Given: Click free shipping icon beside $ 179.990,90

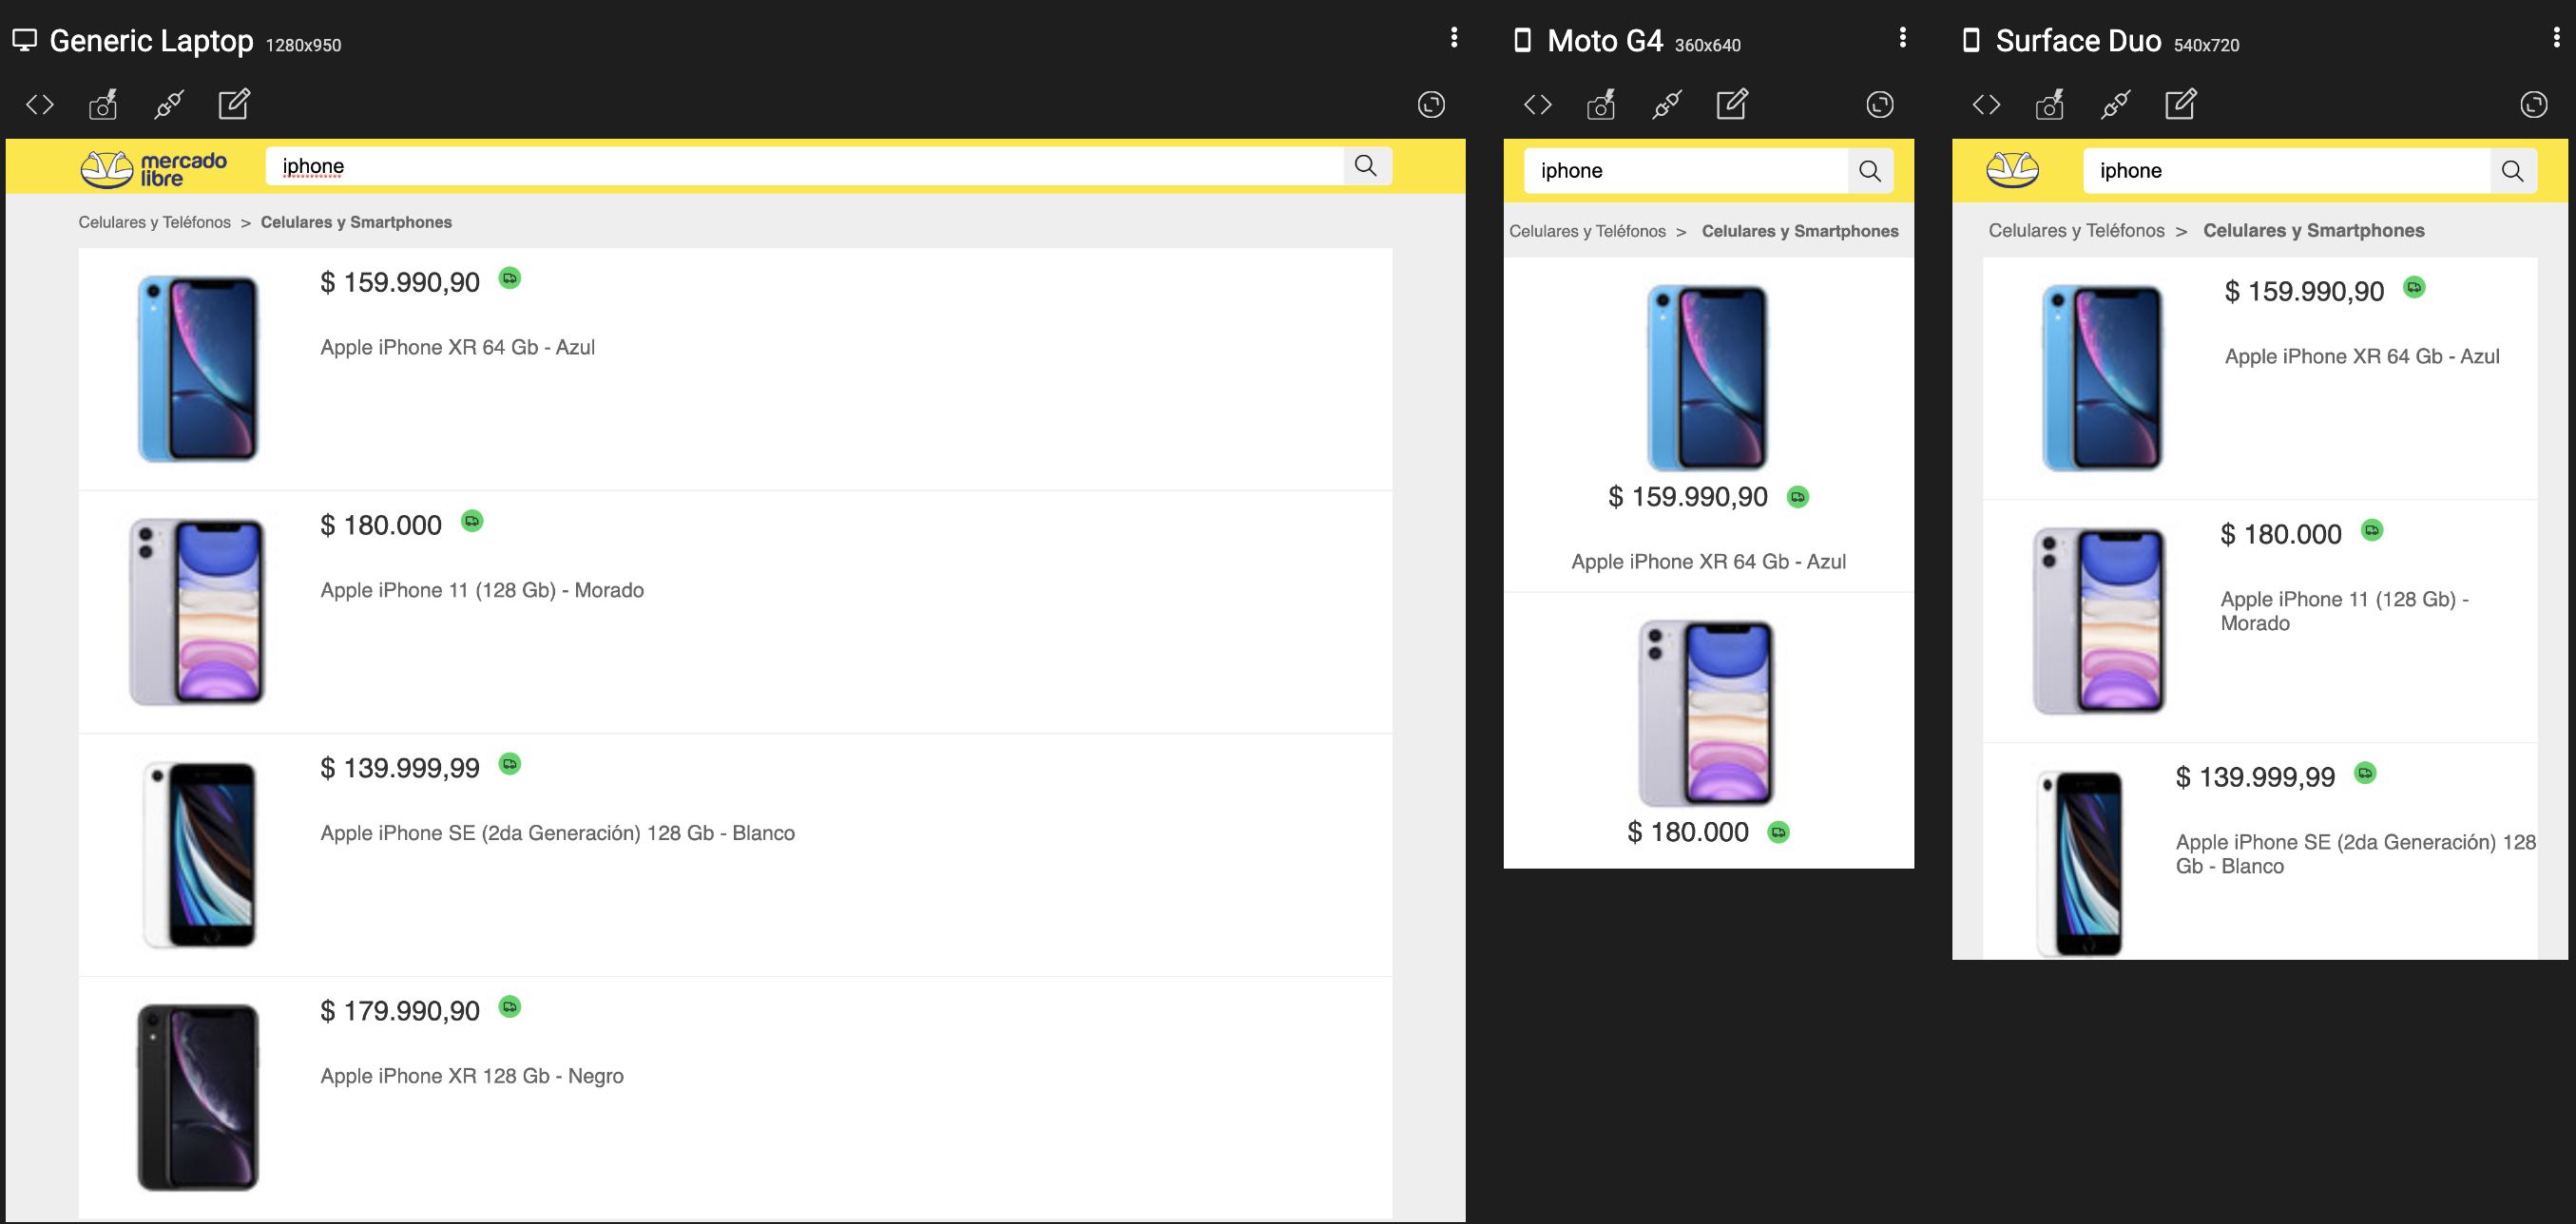Looking at the screenshot, I should 510,1006.
